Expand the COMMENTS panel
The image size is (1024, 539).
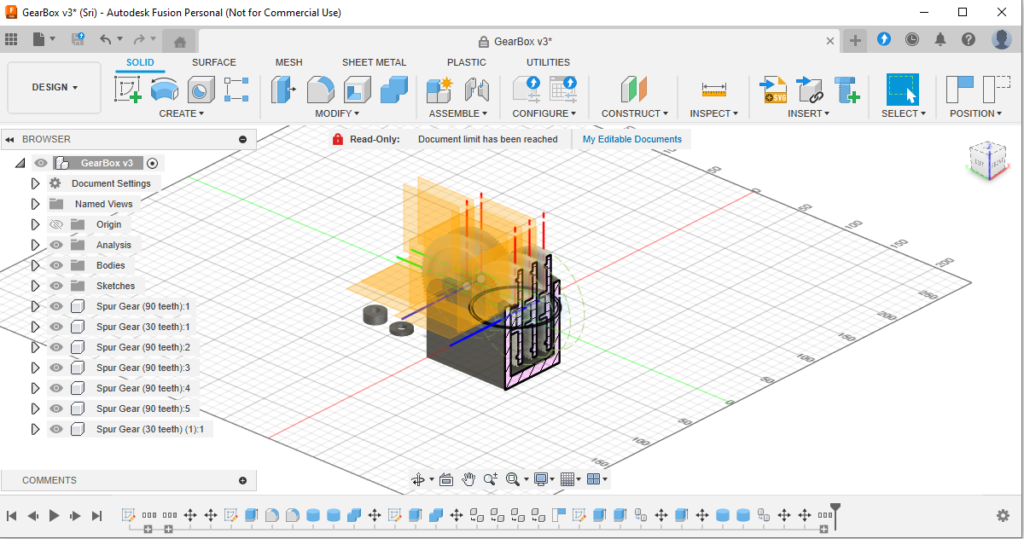(243, 480)
